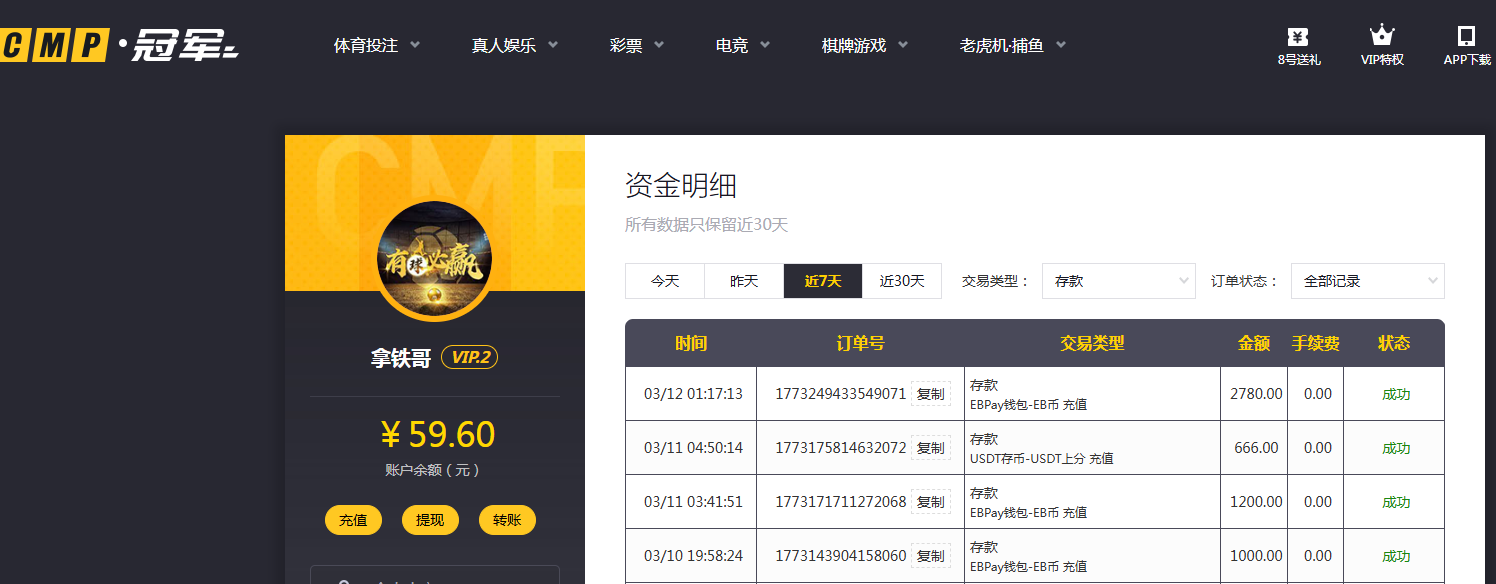The image size is (1496, 584).
Task: Select the 今天 date filter
Action: tap(665, 281)
